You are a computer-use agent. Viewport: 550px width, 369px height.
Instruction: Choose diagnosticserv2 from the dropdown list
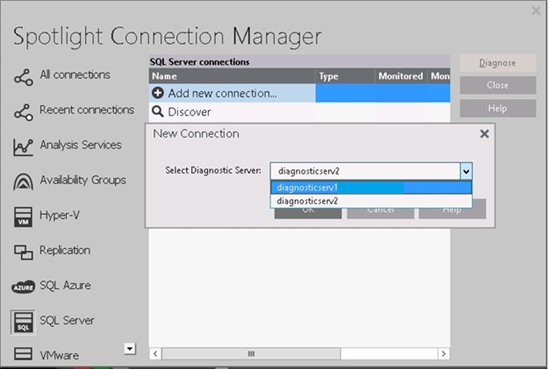371,201
